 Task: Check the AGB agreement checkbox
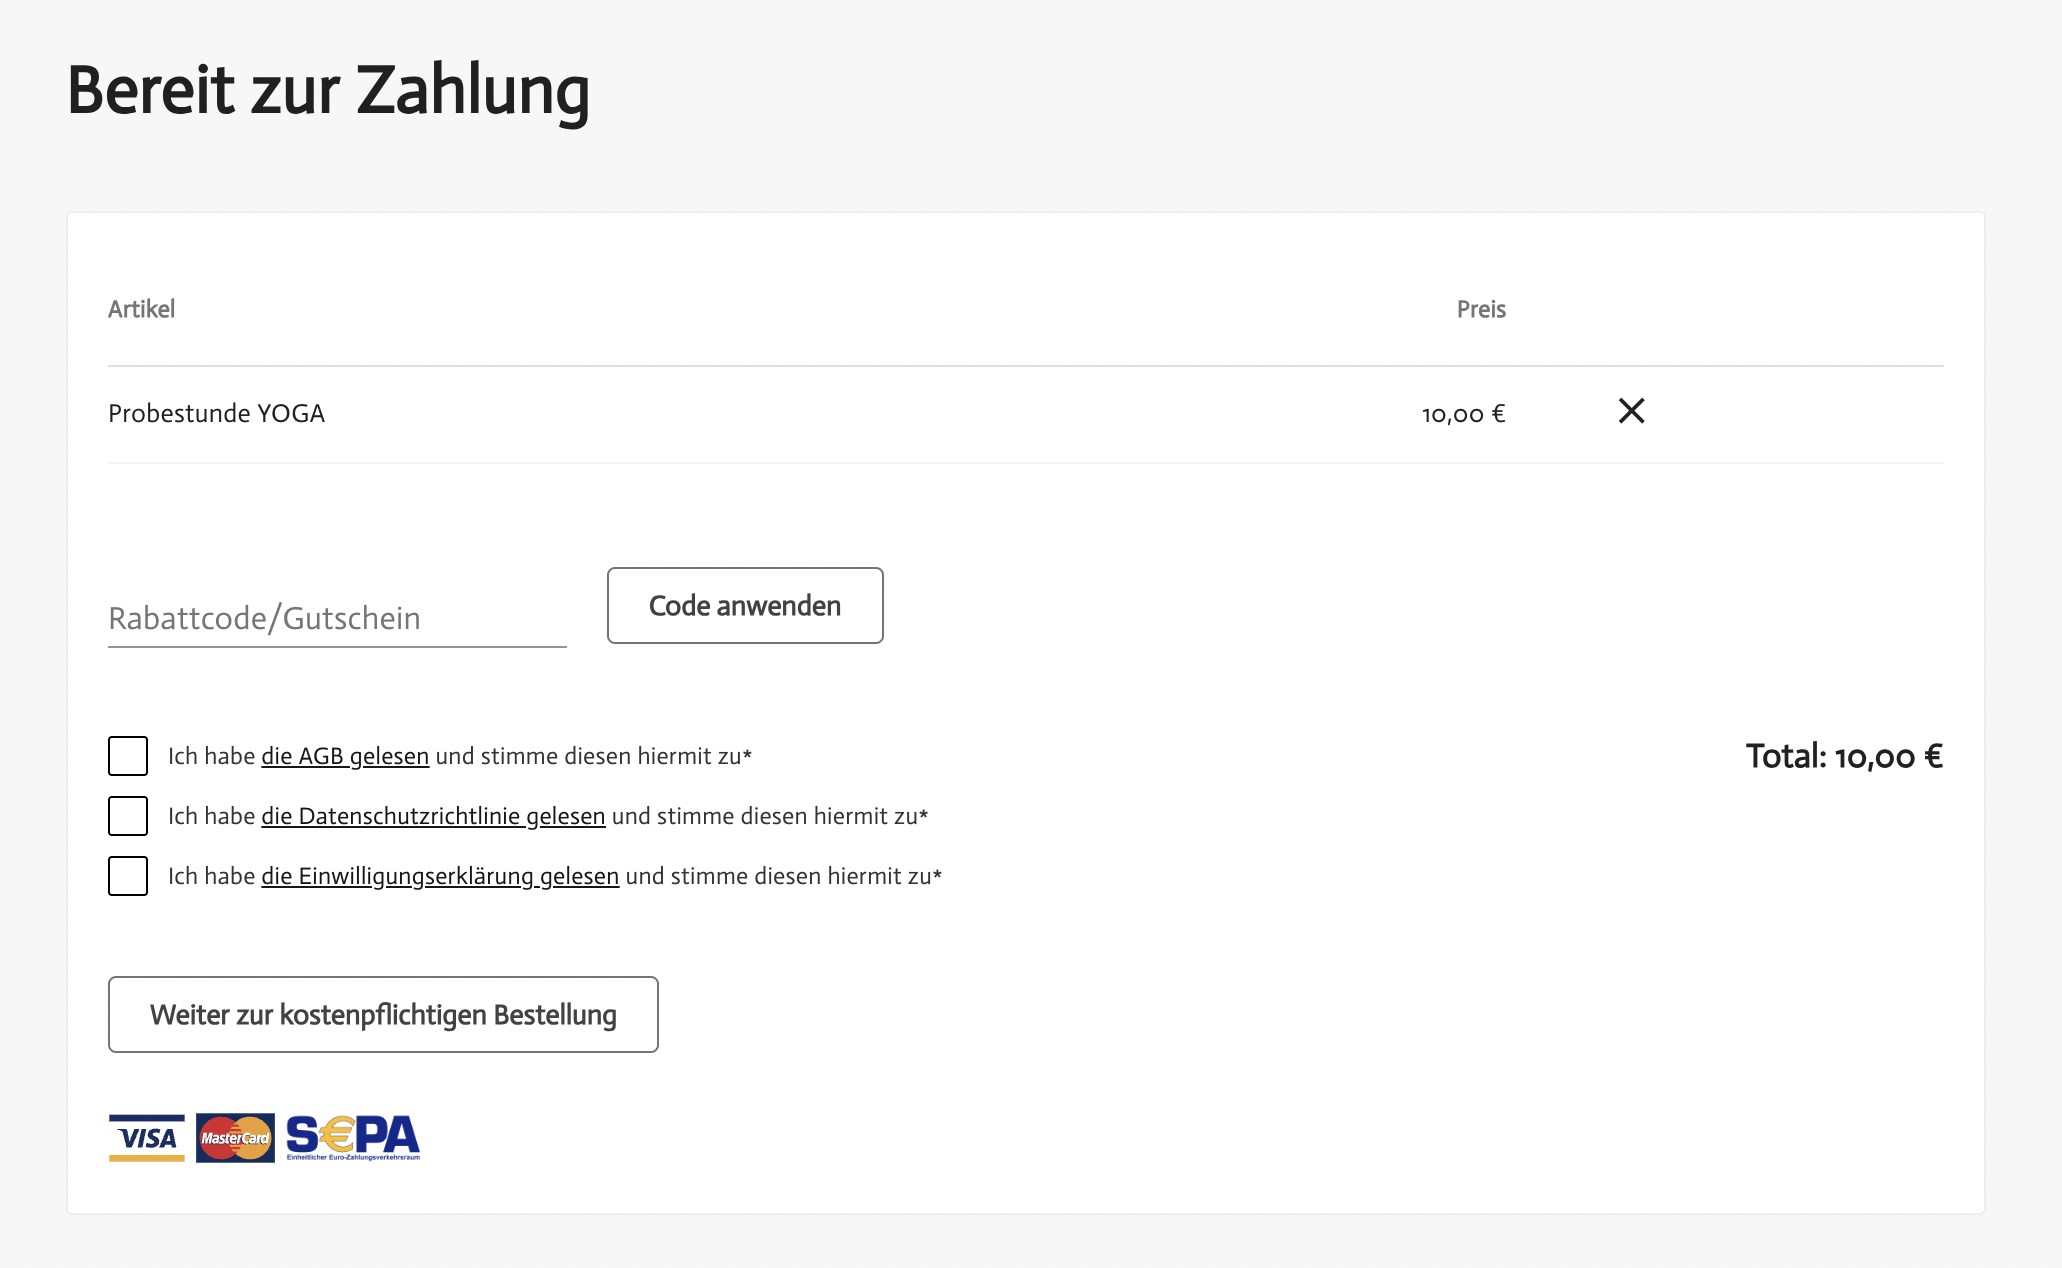128,756
